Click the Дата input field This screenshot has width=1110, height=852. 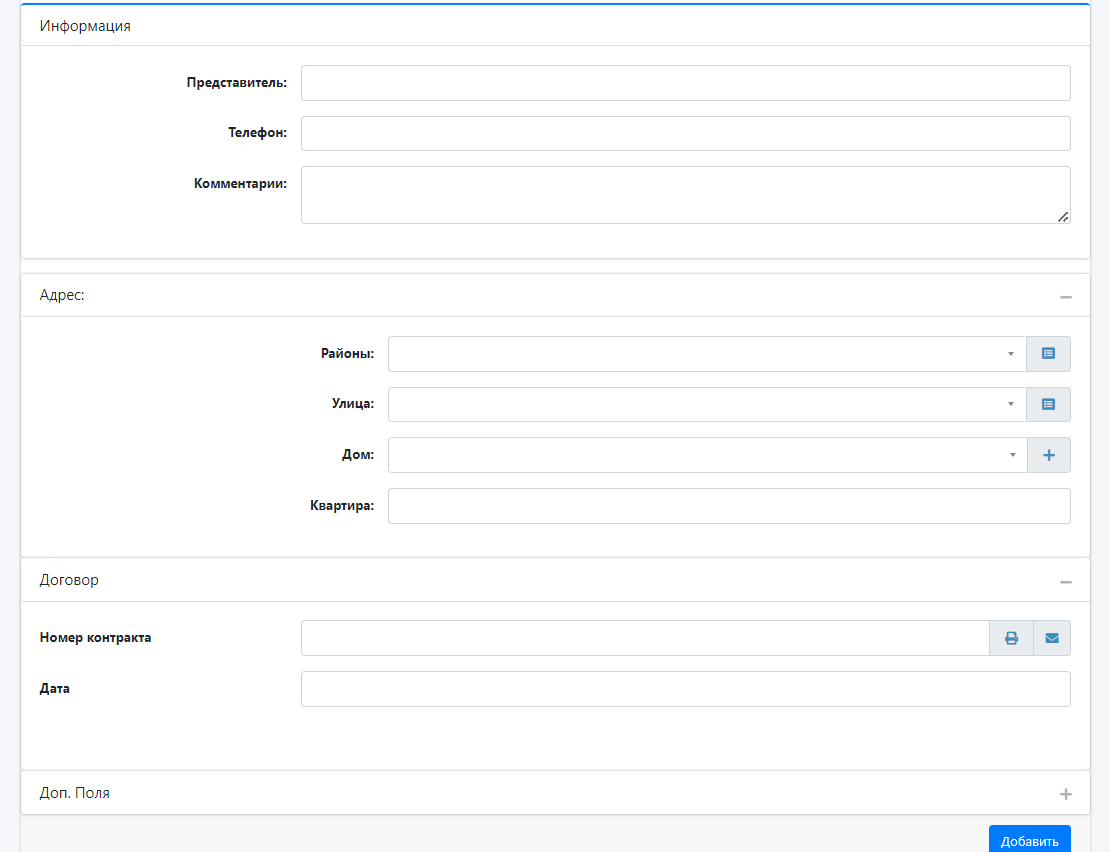click(685, 689)
